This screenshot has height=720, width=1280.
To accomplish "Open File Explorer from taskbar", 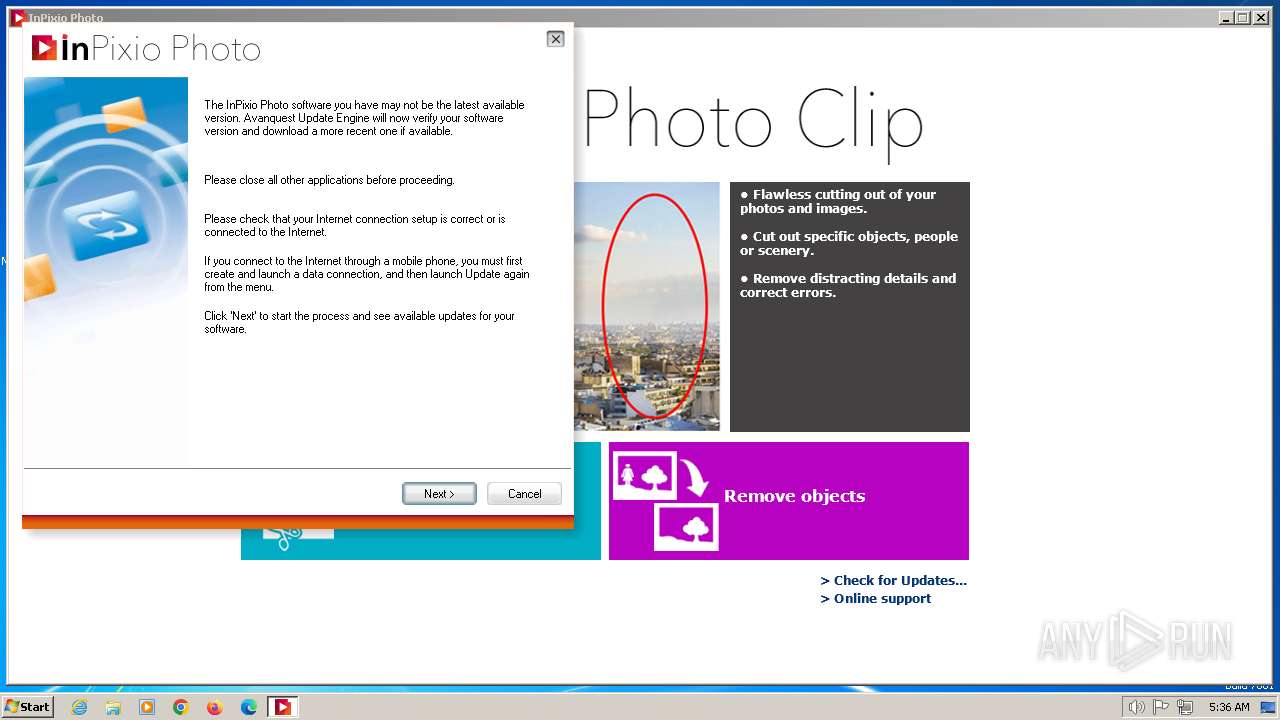I will 113,707.
